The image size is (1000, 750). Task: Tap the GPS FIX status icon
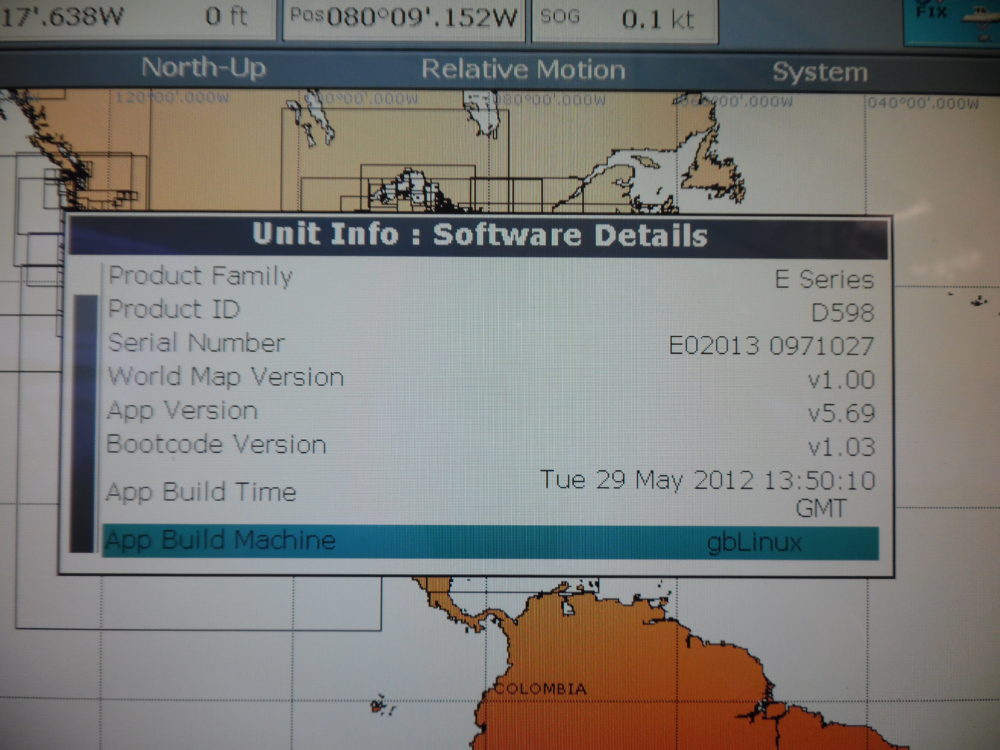click(950, 20)
